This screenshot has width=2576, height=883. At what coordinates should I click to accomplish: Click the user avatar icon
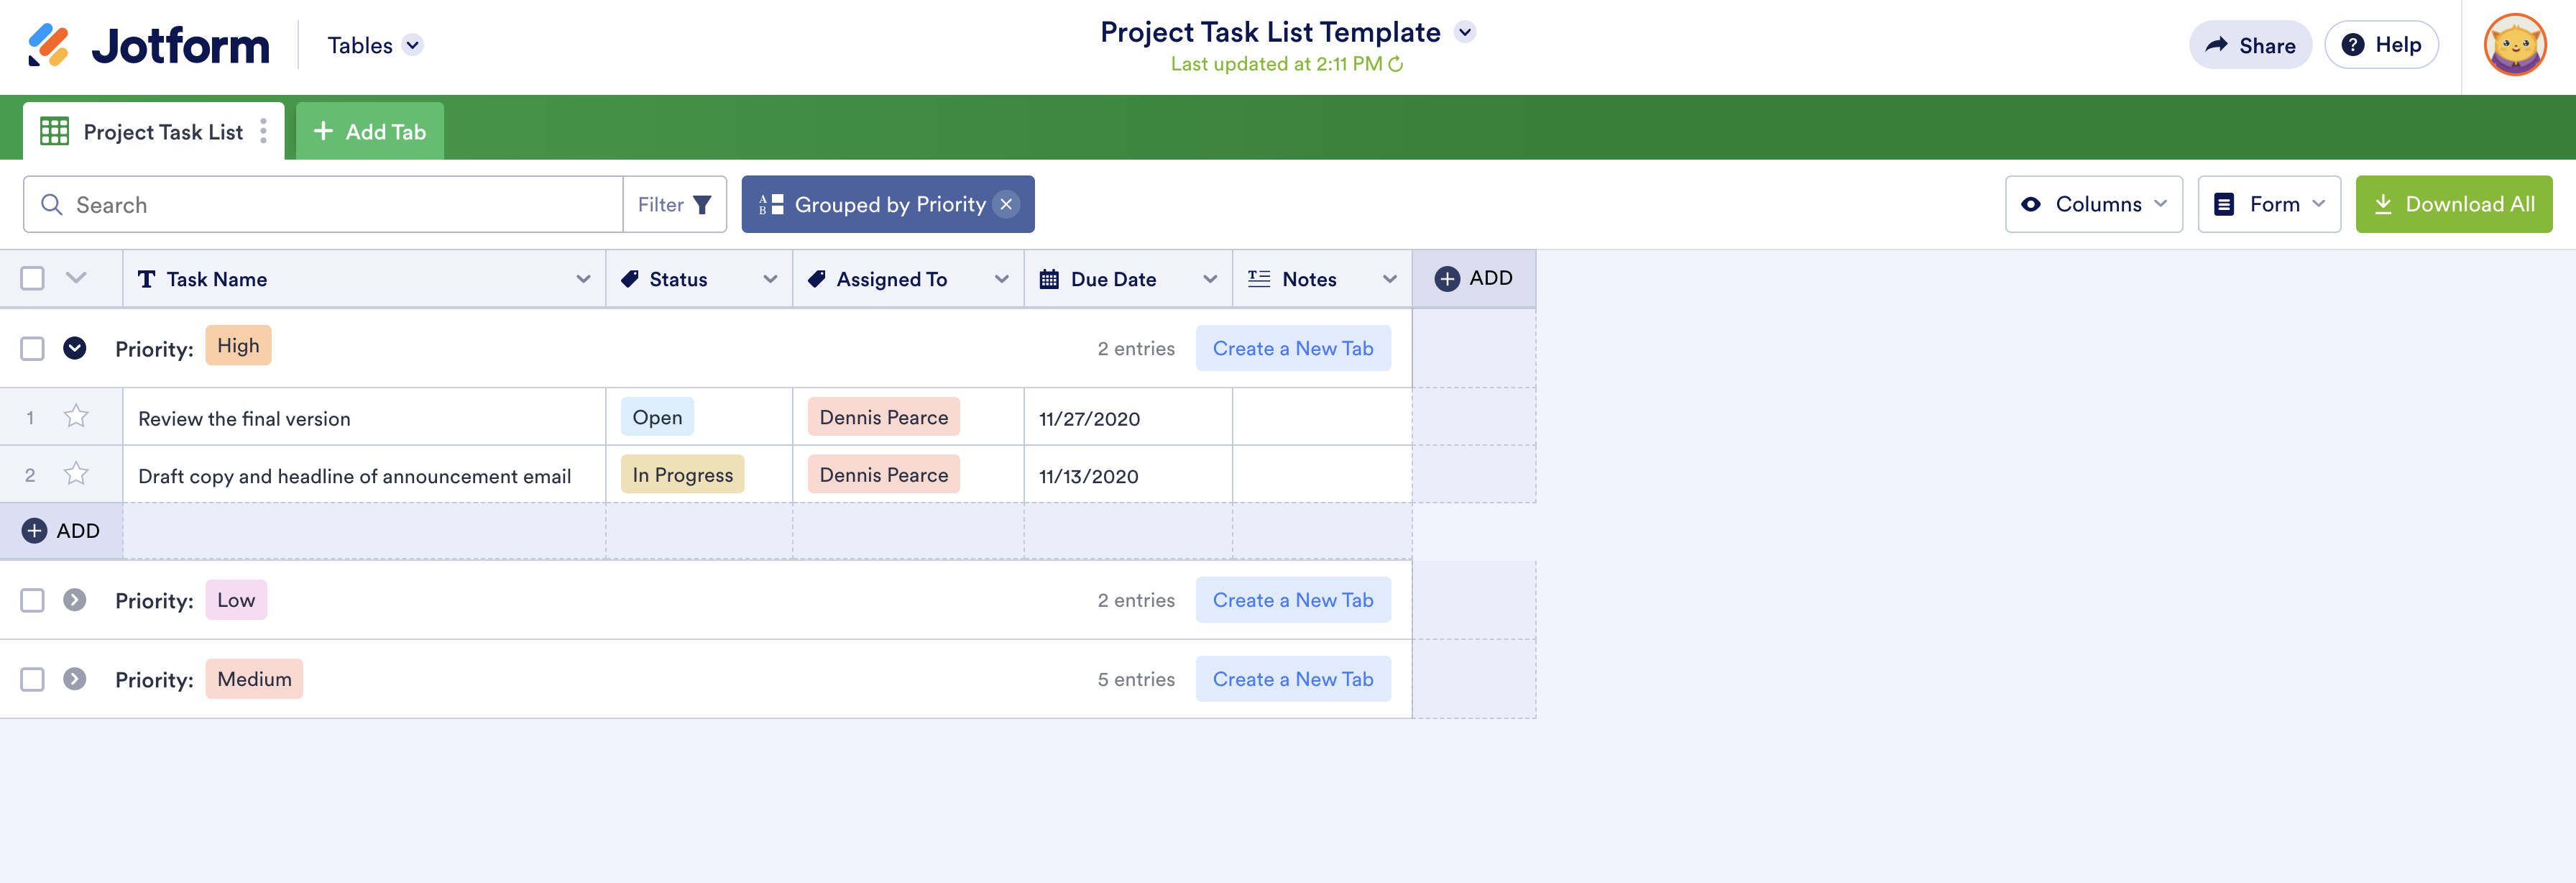pyautogui.click(x=2514, y=45)
